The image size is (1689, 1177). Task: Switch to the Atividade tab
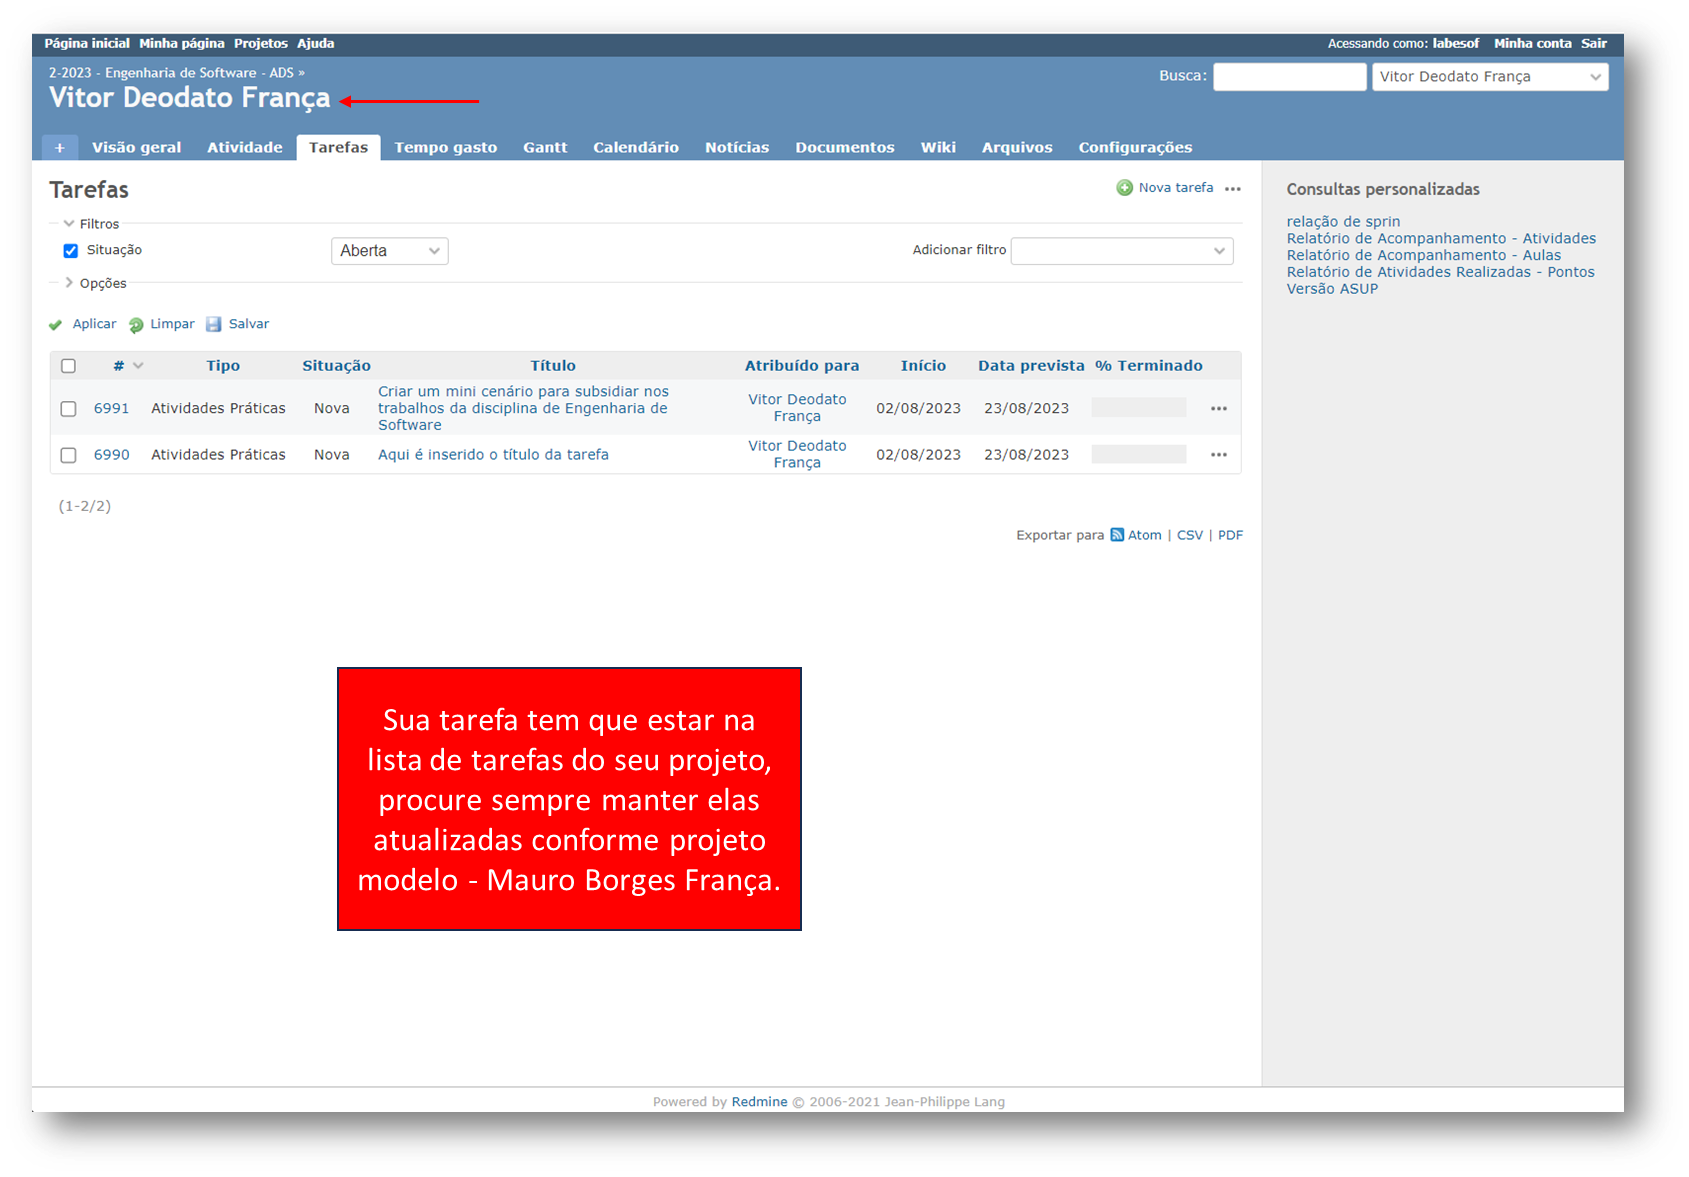[245, 147]
